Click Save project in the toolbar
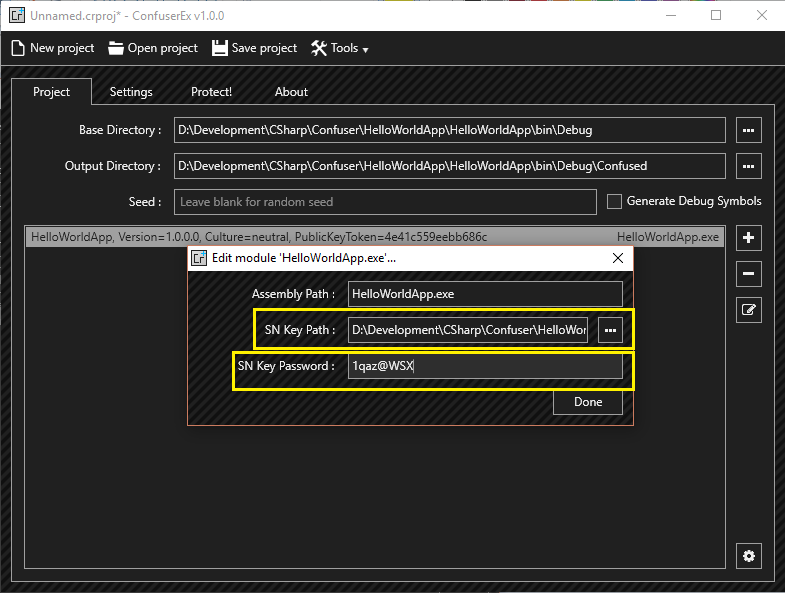The height and width of the screenshot is (593, 785). click(x=254, y=48)
